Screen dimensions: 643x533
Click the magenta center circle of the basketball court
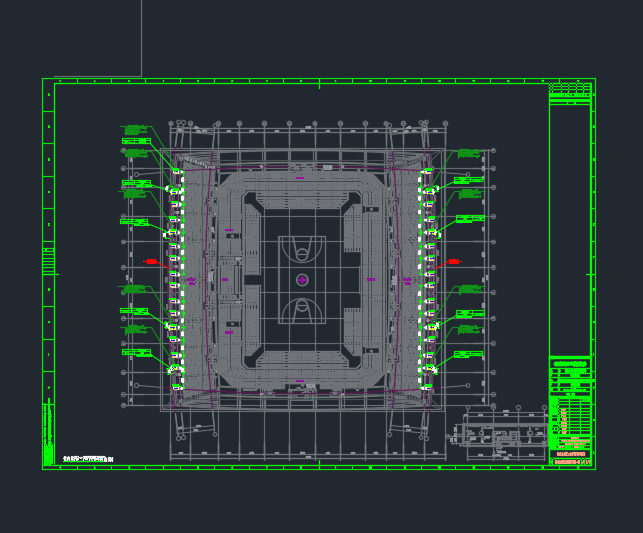302,280
